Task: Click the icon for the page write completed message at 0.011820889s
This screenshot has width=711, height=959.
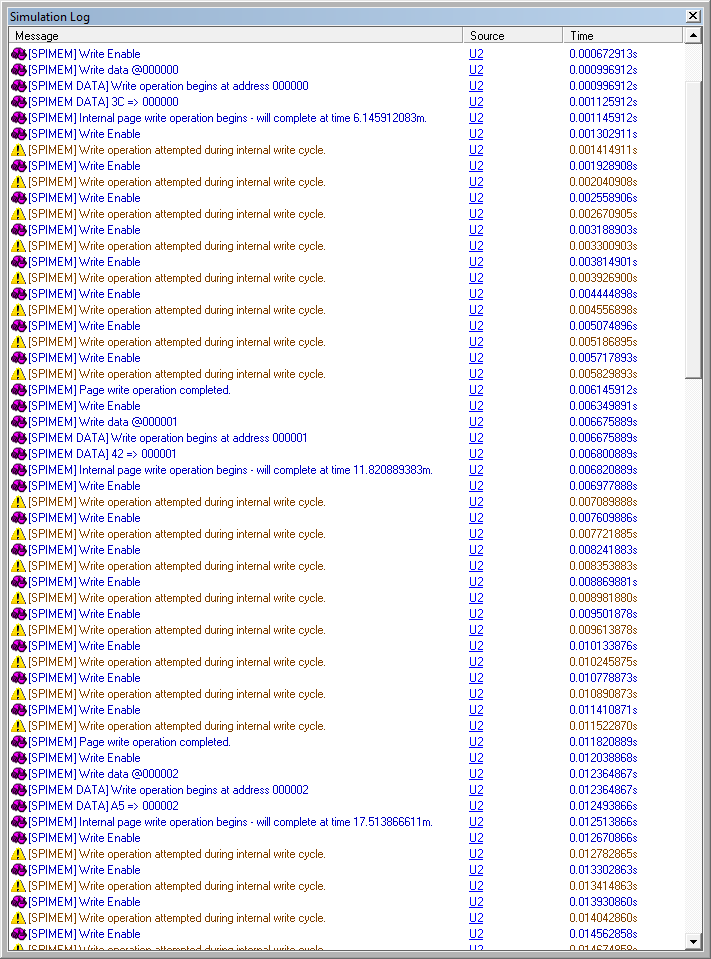Action: pos(18,742)
